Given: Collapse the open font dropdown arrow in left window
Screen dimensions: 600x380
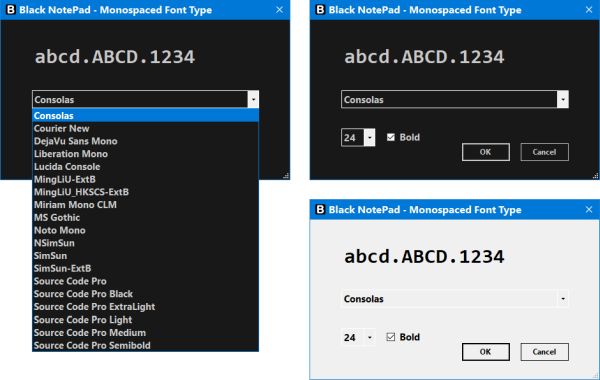Looking at the screenshot, I should pos(253,99).
